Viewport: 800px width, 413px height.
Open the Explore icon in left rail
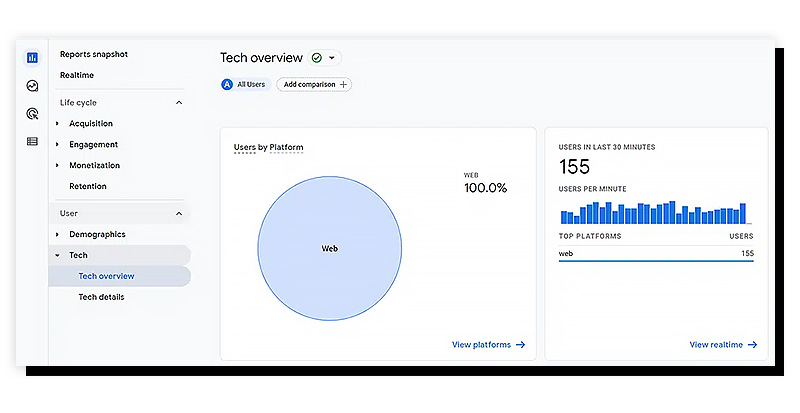tap(32, 86)
